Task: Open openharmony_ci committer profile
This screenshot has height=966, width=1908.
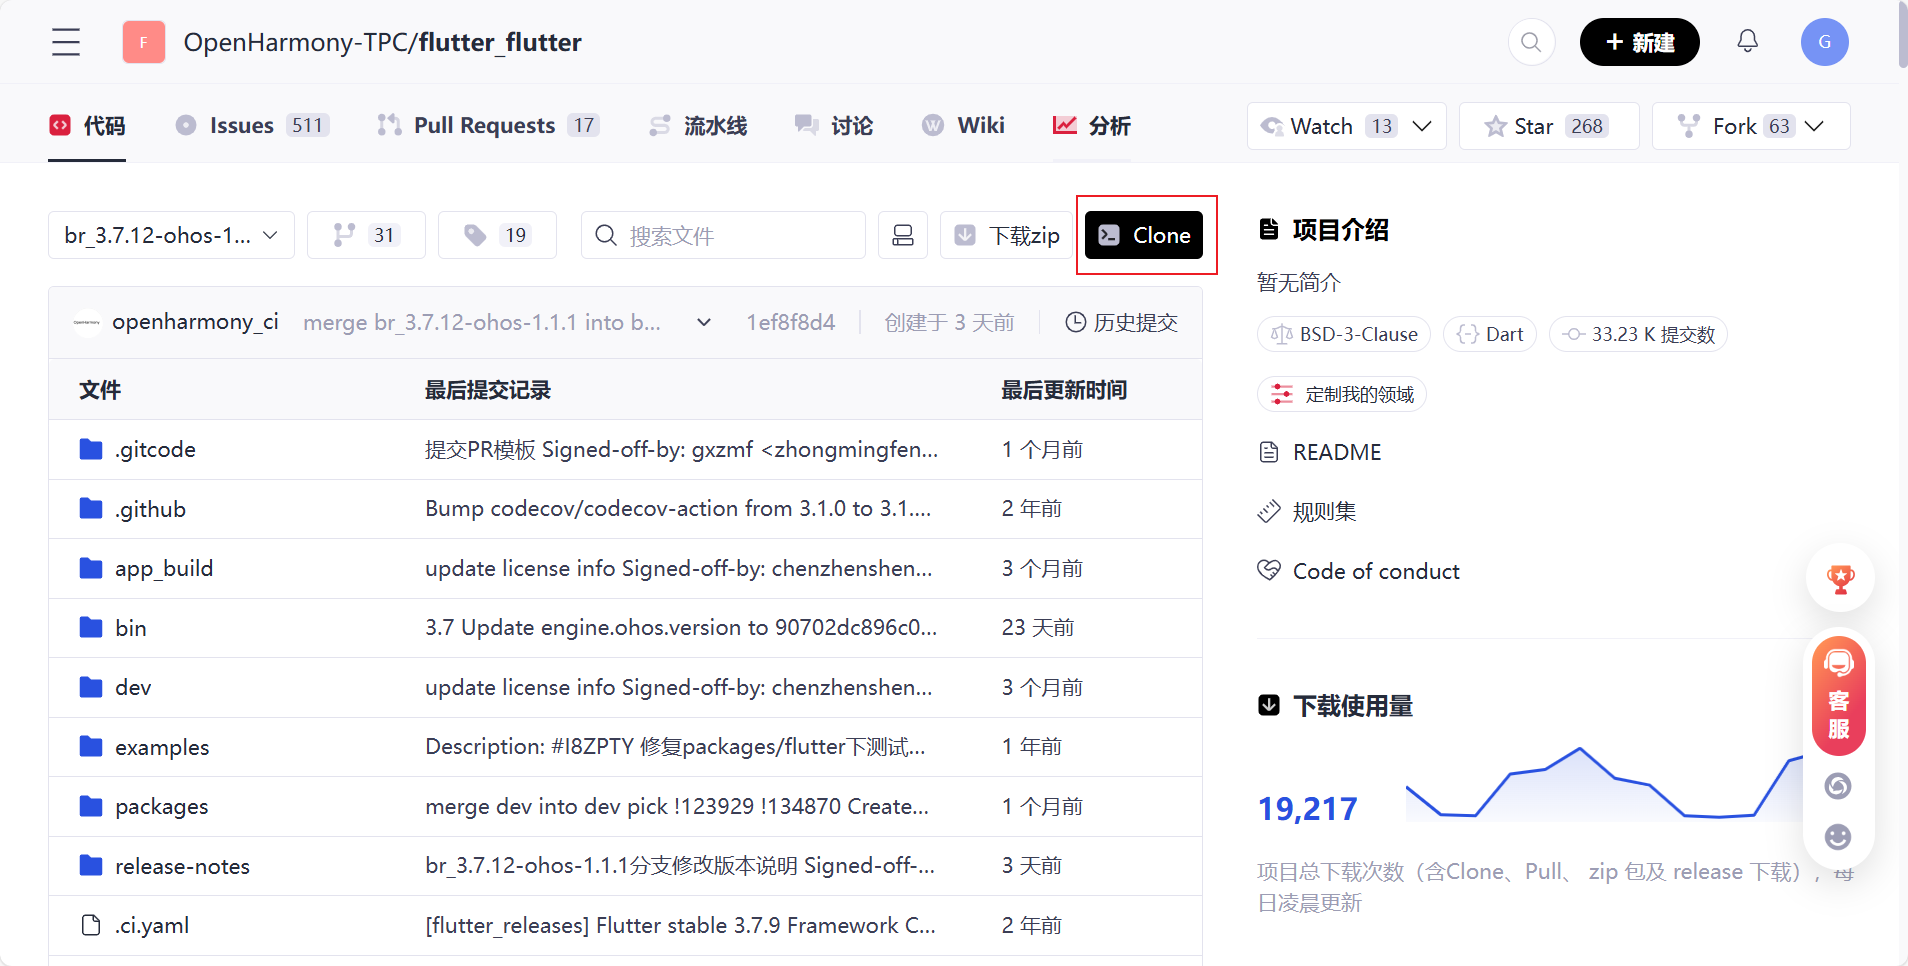Action: 194,322
